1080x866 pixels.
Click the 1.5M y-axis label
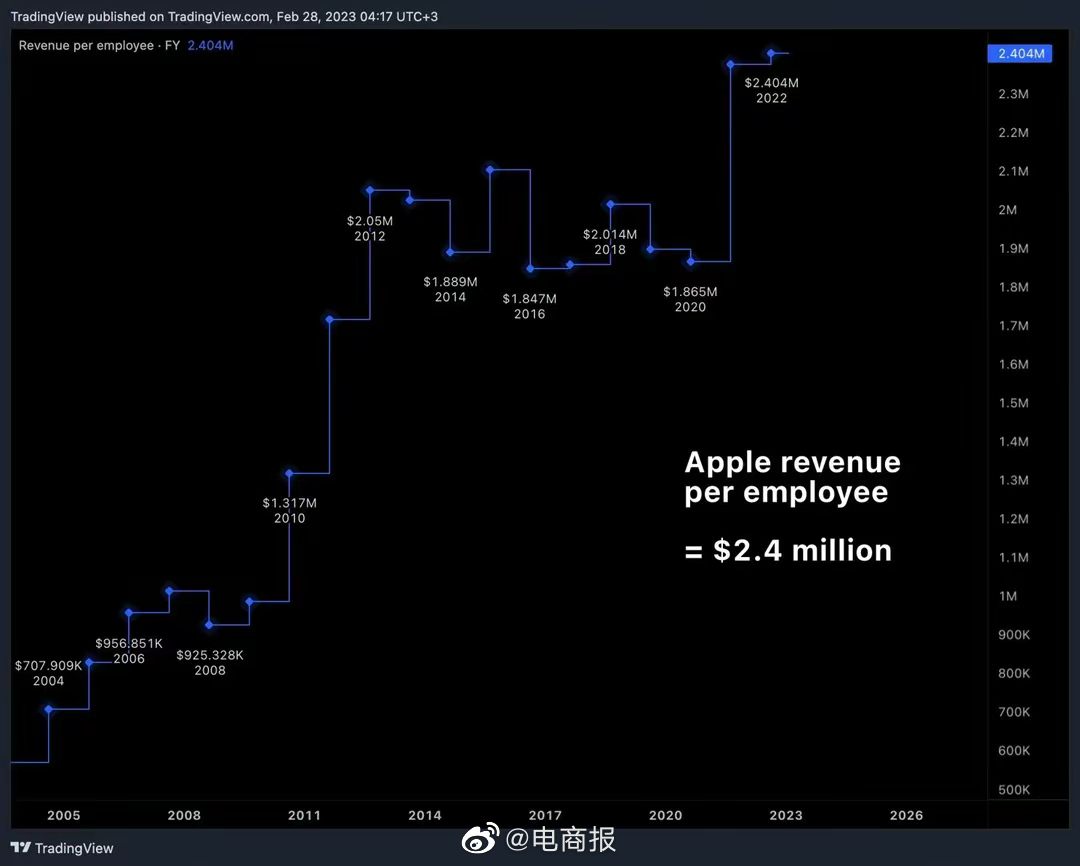point(1013,402)
